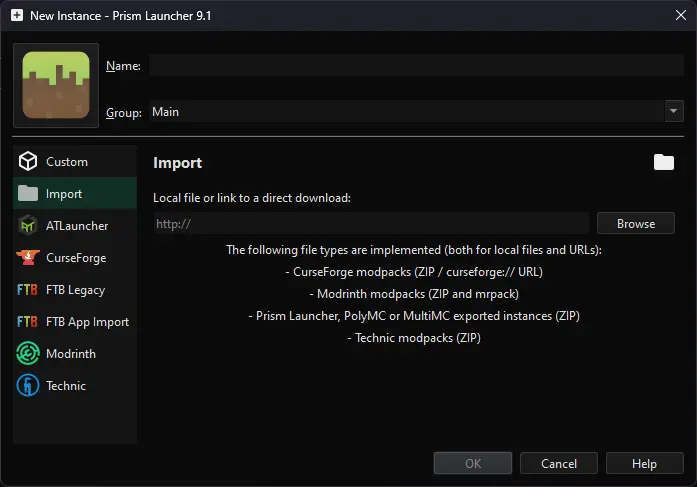This screenshot has width=697, height=487.
Task: Expand the Group dropdown arrow
Action: pyautogui.click(x=673, y=112)
